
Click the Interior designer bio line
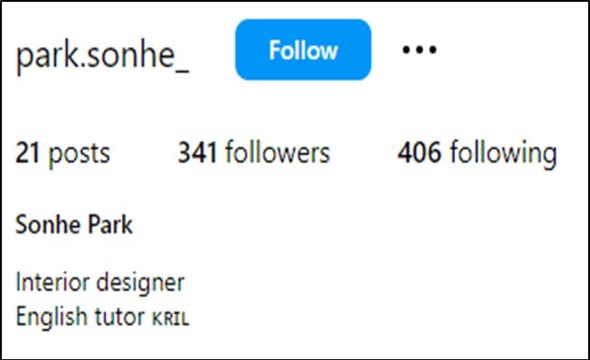(100, 283)
